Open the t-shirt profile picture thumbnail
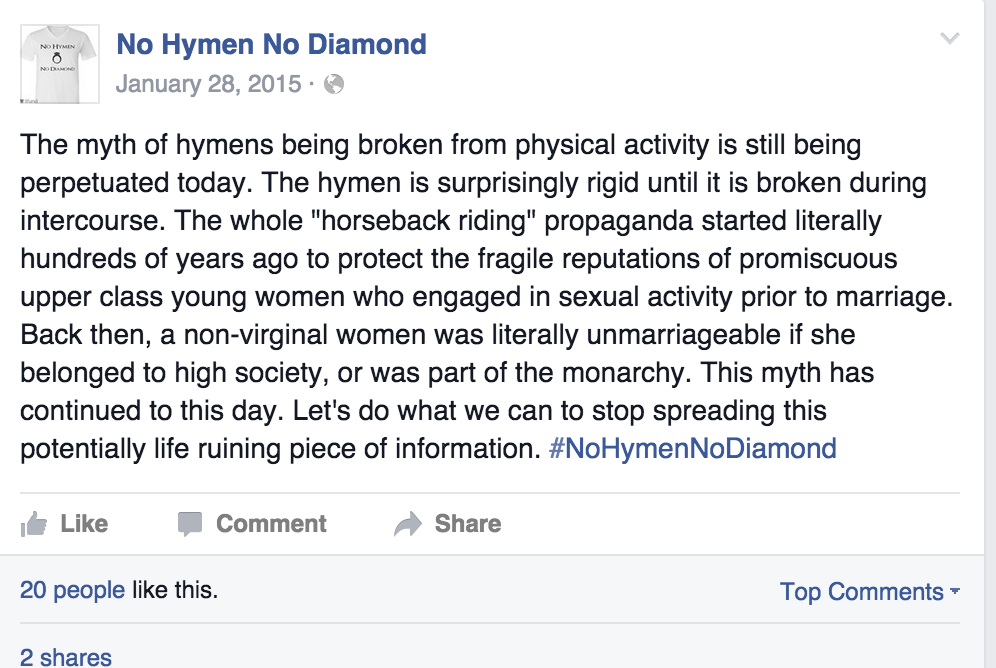 coord(60,64)
